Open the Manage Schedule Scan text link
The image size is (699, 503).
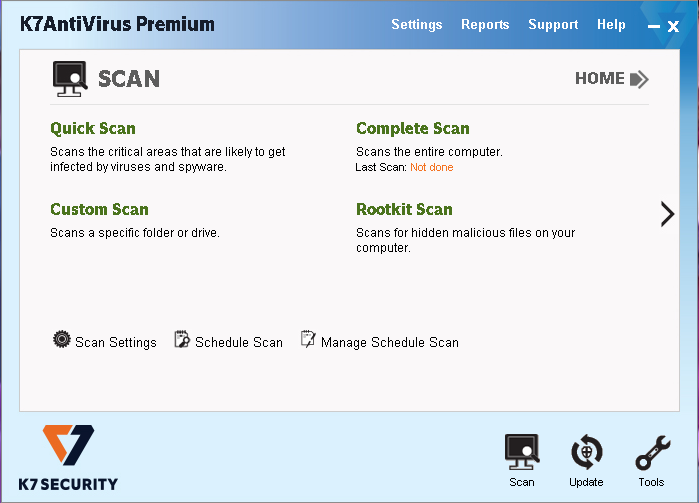(390, 342)
